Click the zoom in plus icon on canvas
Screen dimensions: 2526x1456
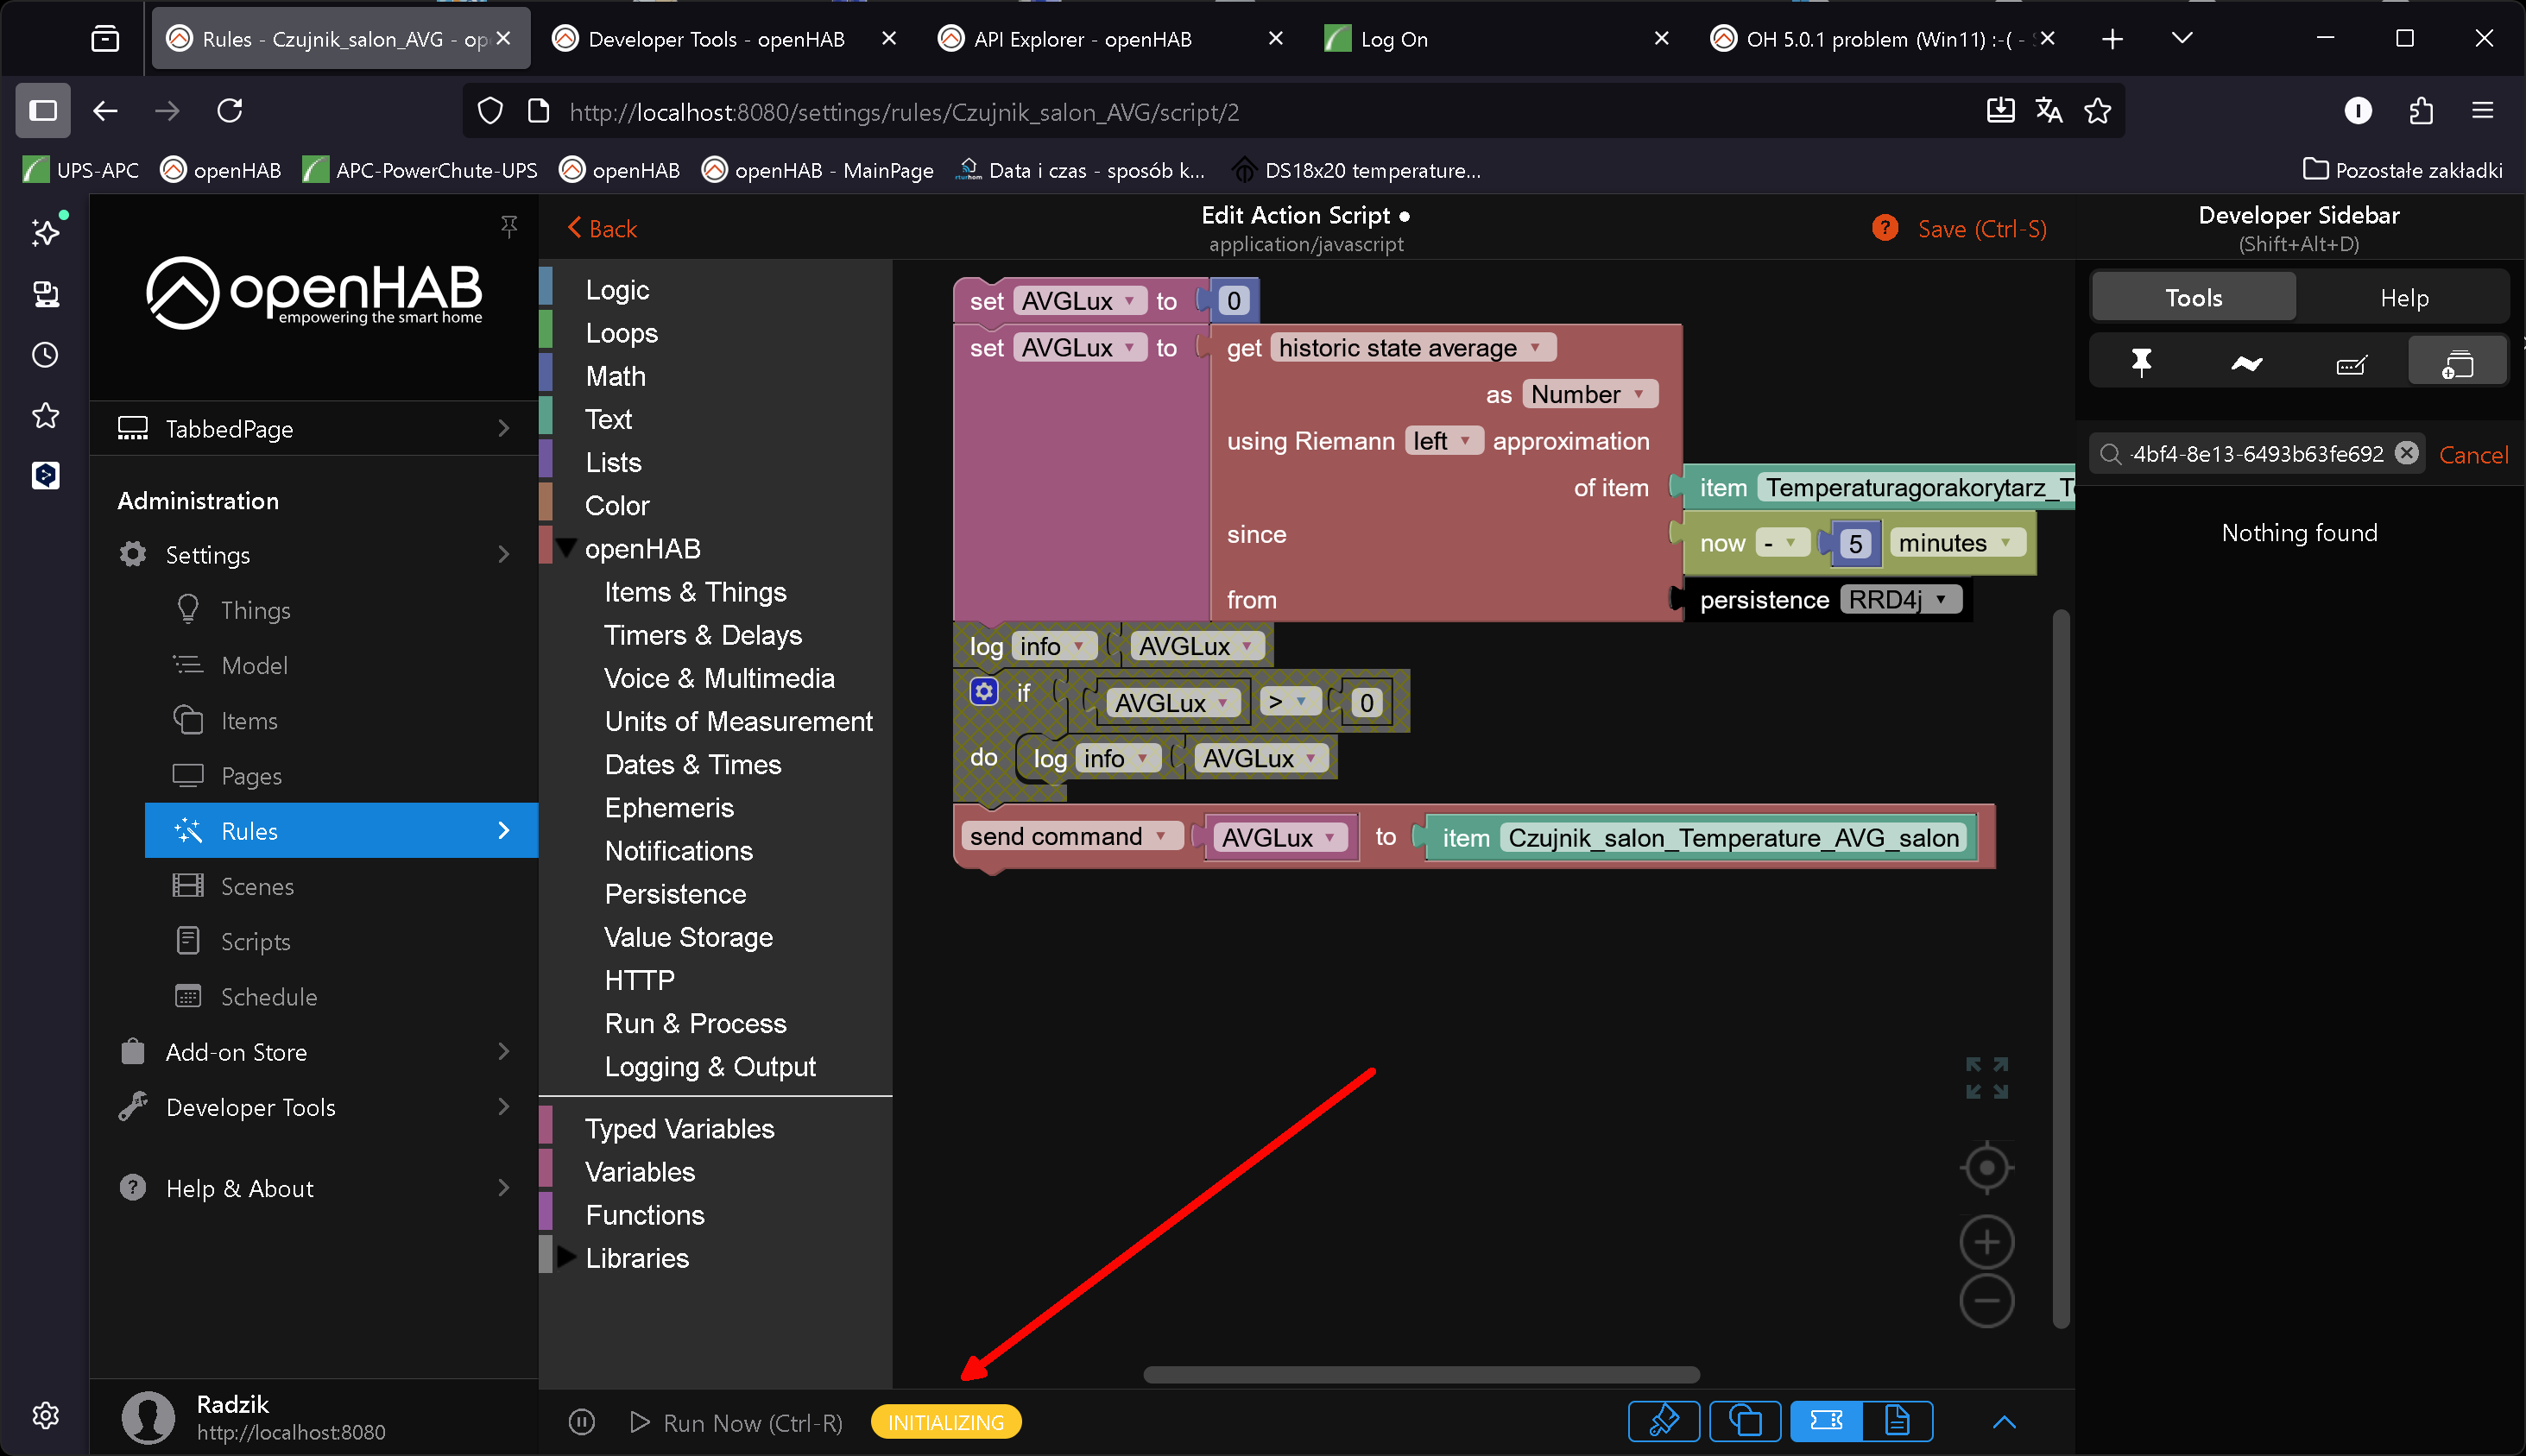(x=1986, y=1242)
